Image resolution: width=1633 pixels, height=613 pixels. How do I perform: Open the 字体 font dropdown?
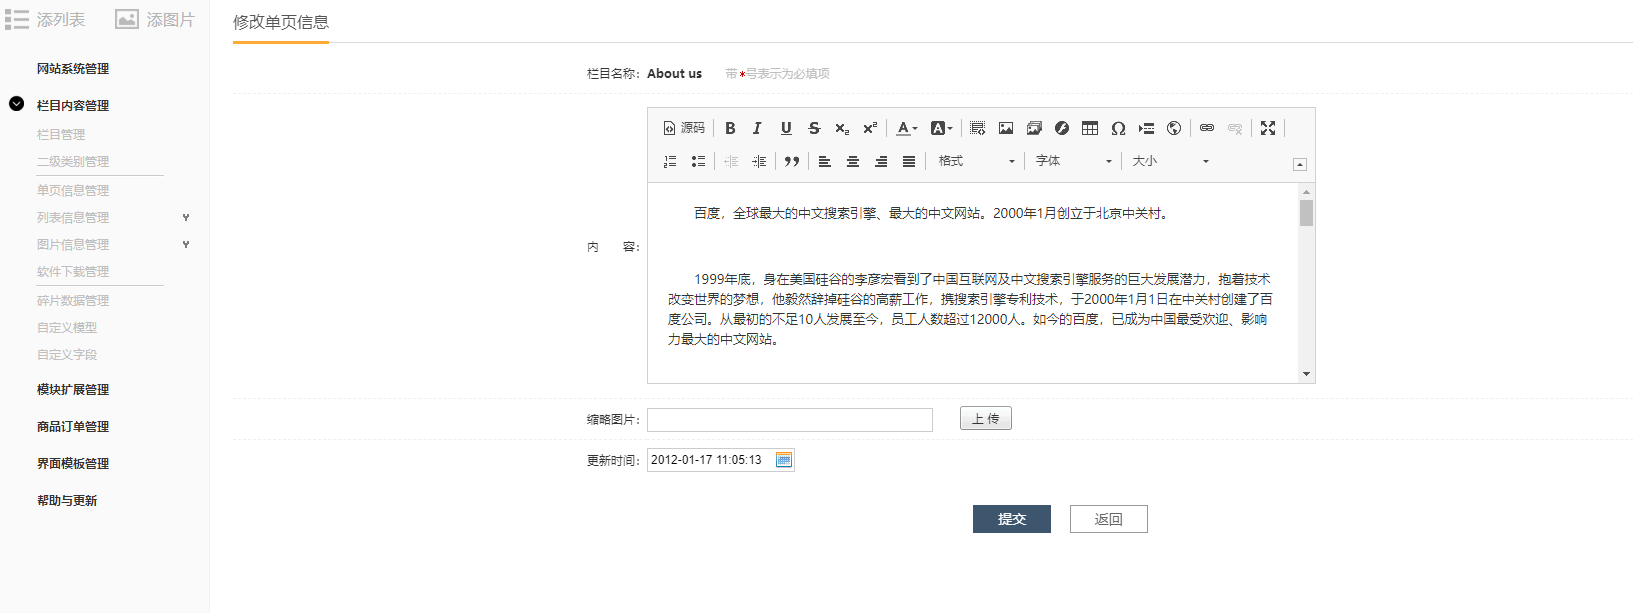click(1073, 161)
